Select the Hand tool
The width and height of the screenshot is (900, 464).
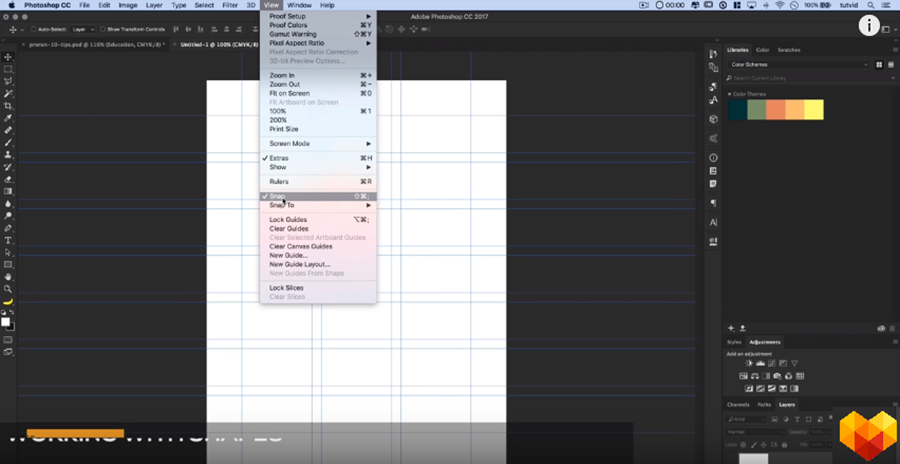8,276
